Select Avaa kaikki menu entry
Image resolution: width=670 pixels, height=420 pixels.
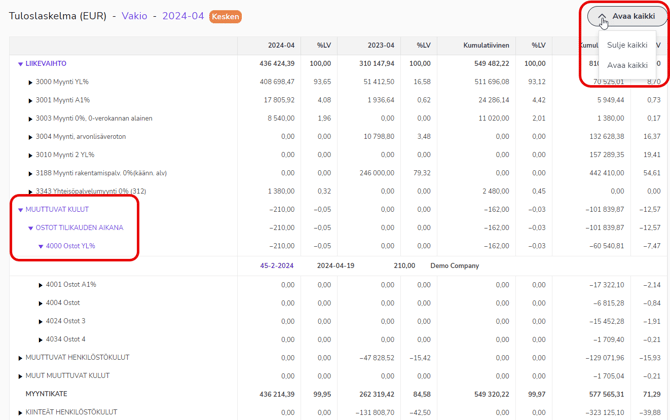tap(627, 65)
